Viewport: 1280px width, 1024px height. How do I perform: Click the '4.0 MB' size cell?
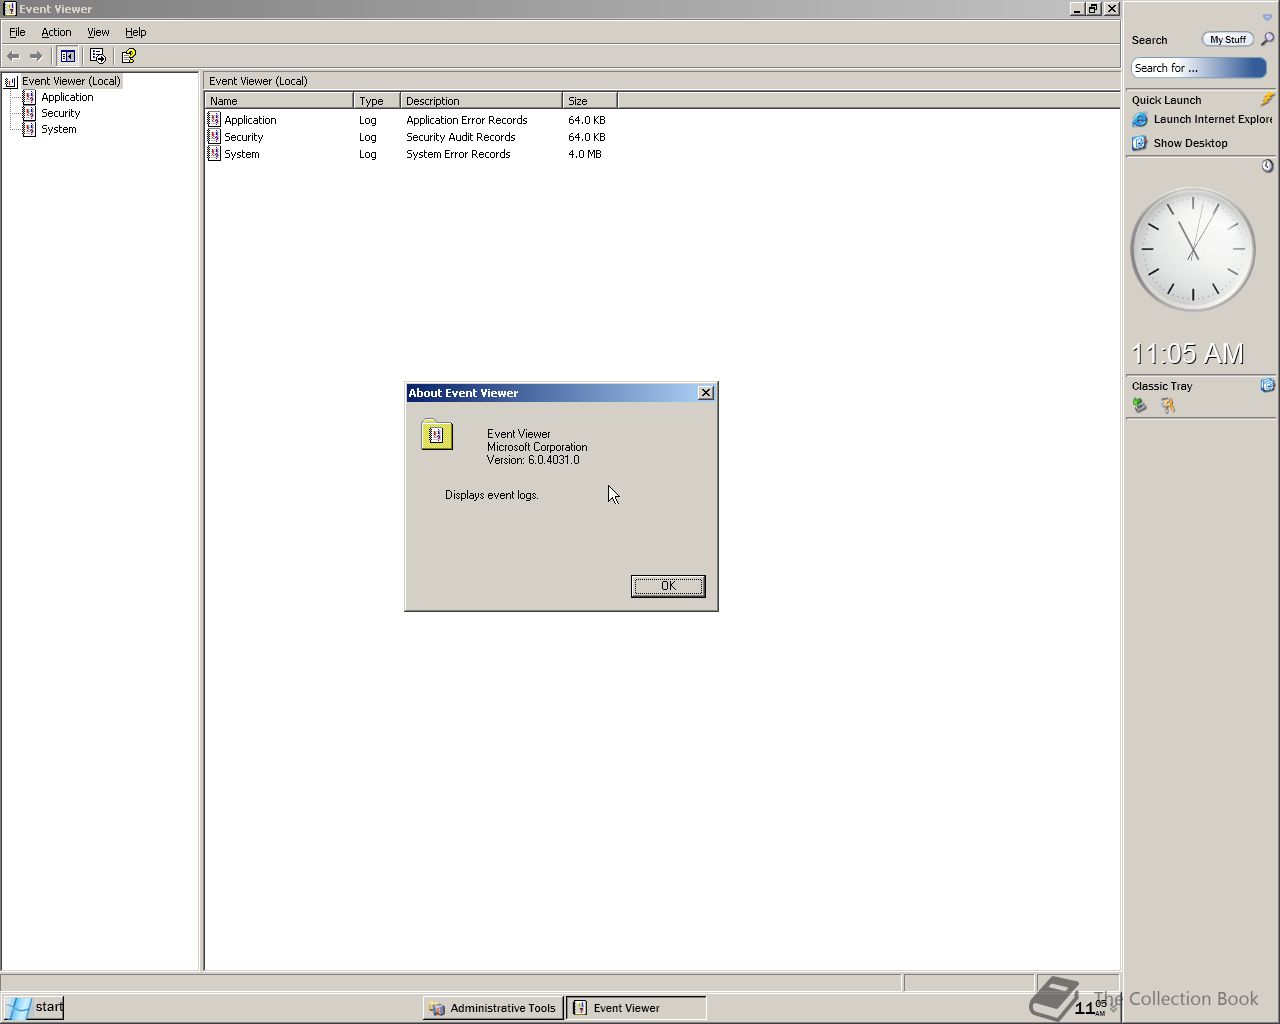click(x=585, y=154)
